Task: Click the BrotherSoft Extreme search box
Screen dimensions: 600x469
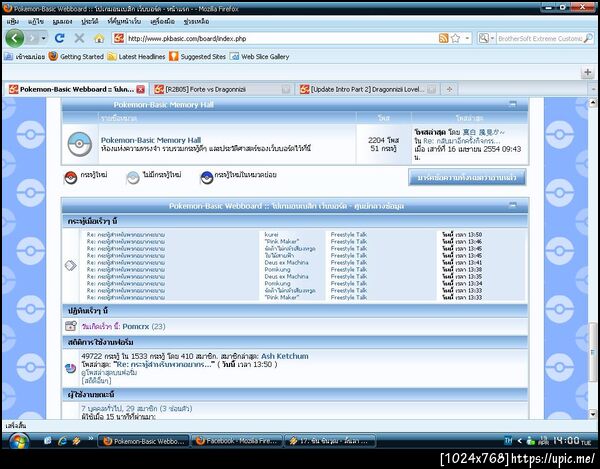Action: coord(540,38)
